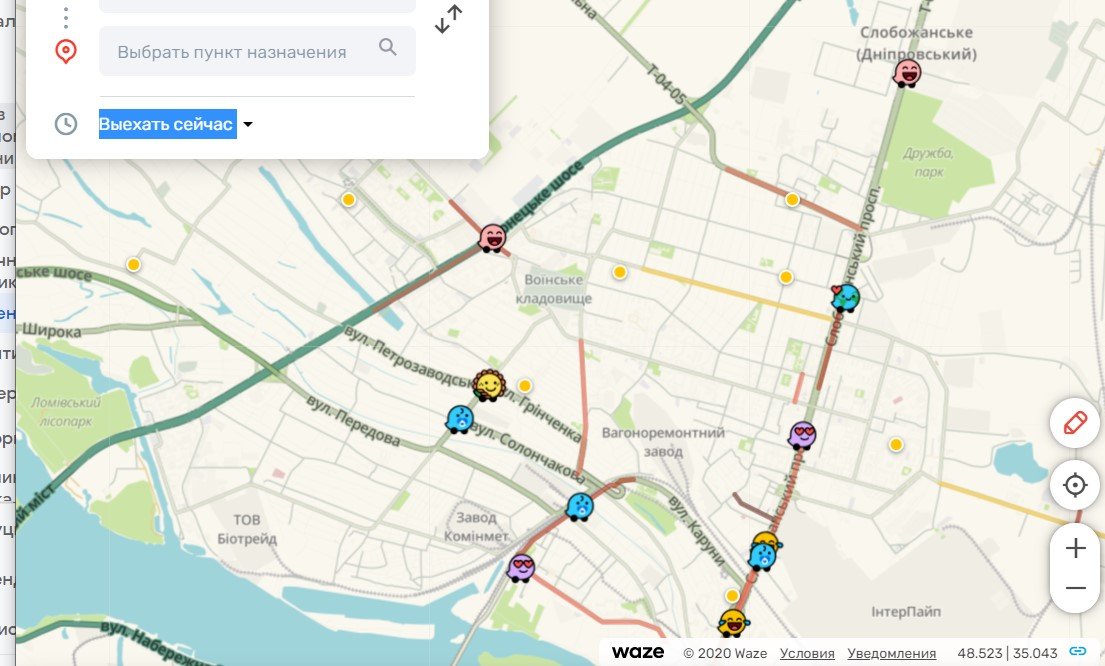Click the red destination pin icon
The height and width of the screenshot is (666, 1105).
[66, 51]
